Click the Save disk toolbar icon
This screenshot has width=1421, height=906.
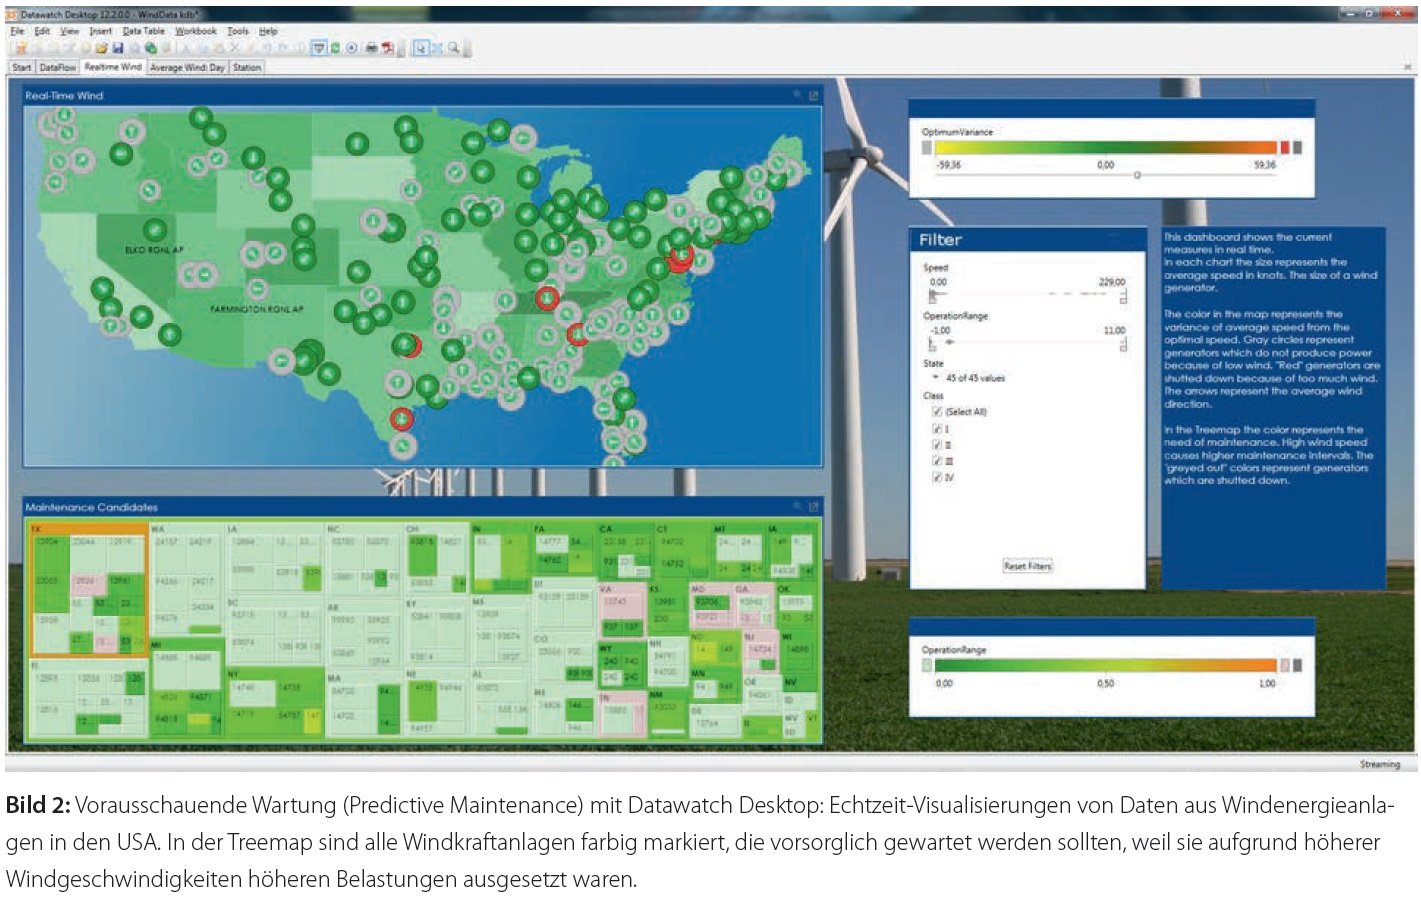click(118, 48)
